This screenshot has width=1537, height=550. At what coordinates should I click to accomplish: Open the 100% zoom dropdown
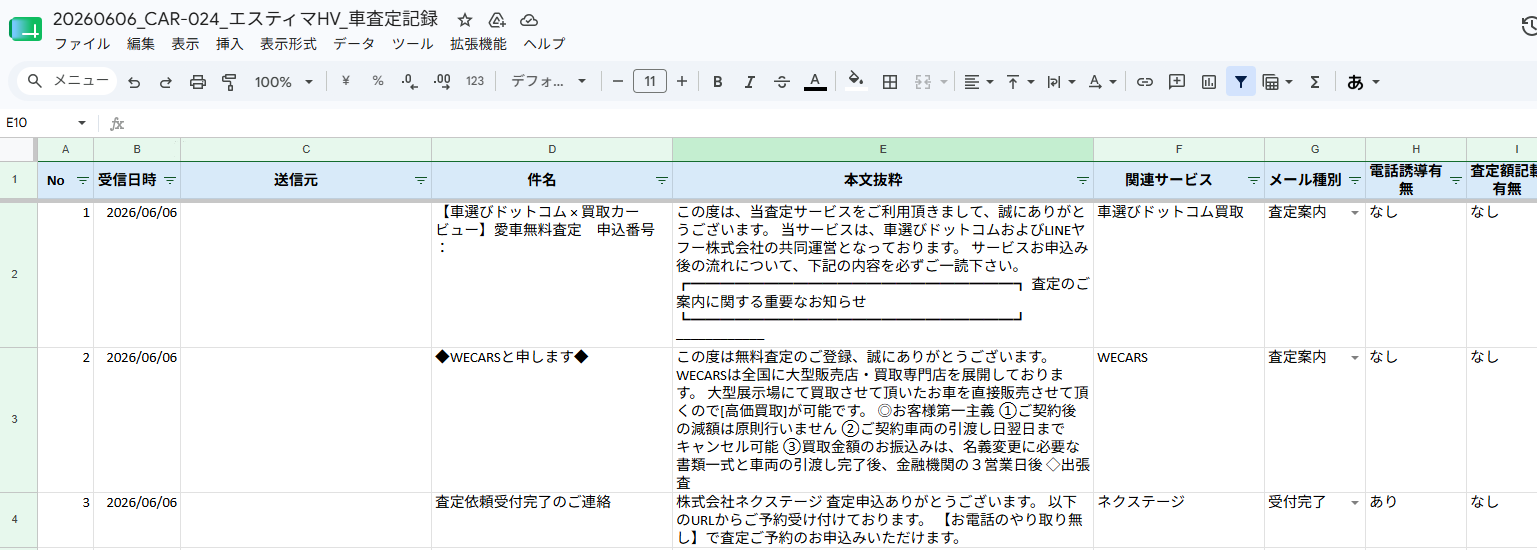tap(283, 82)
